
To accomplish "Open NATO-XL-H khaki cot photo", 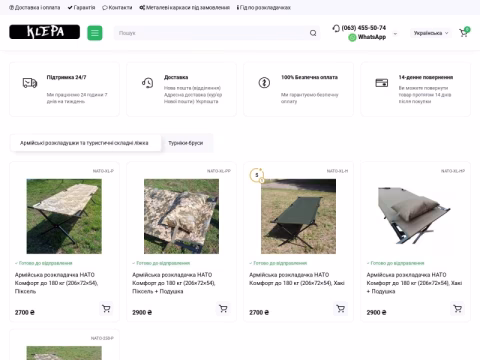I will tap(298, 216).
